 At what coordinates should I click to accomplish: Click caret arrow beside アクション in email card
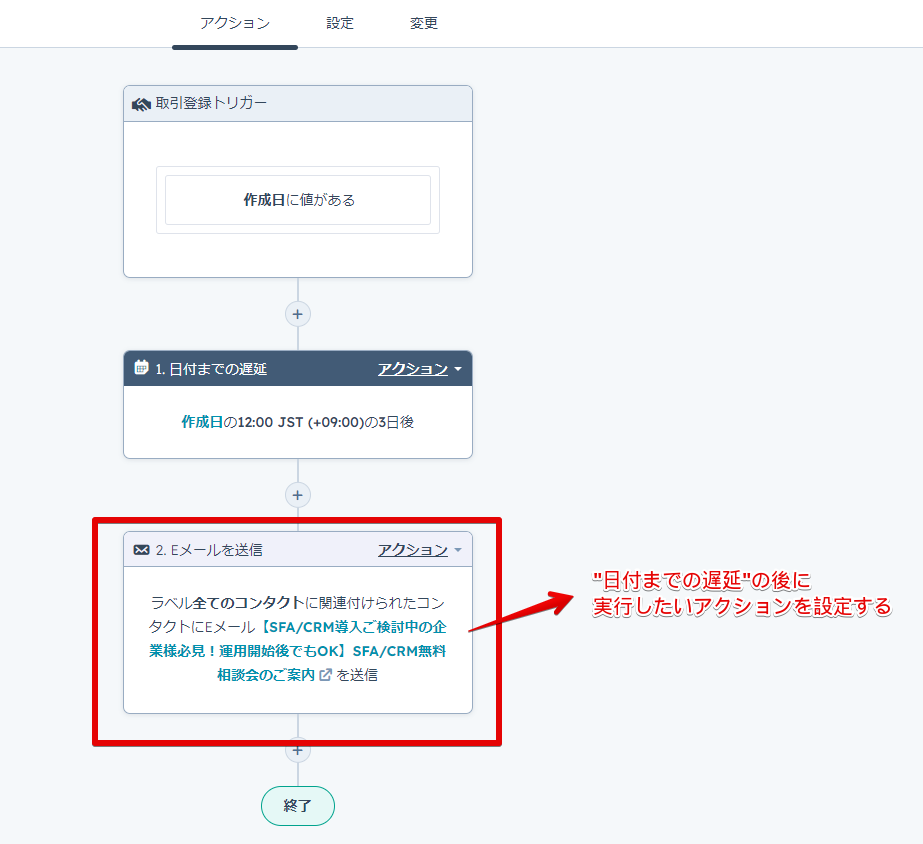[458, 550]
